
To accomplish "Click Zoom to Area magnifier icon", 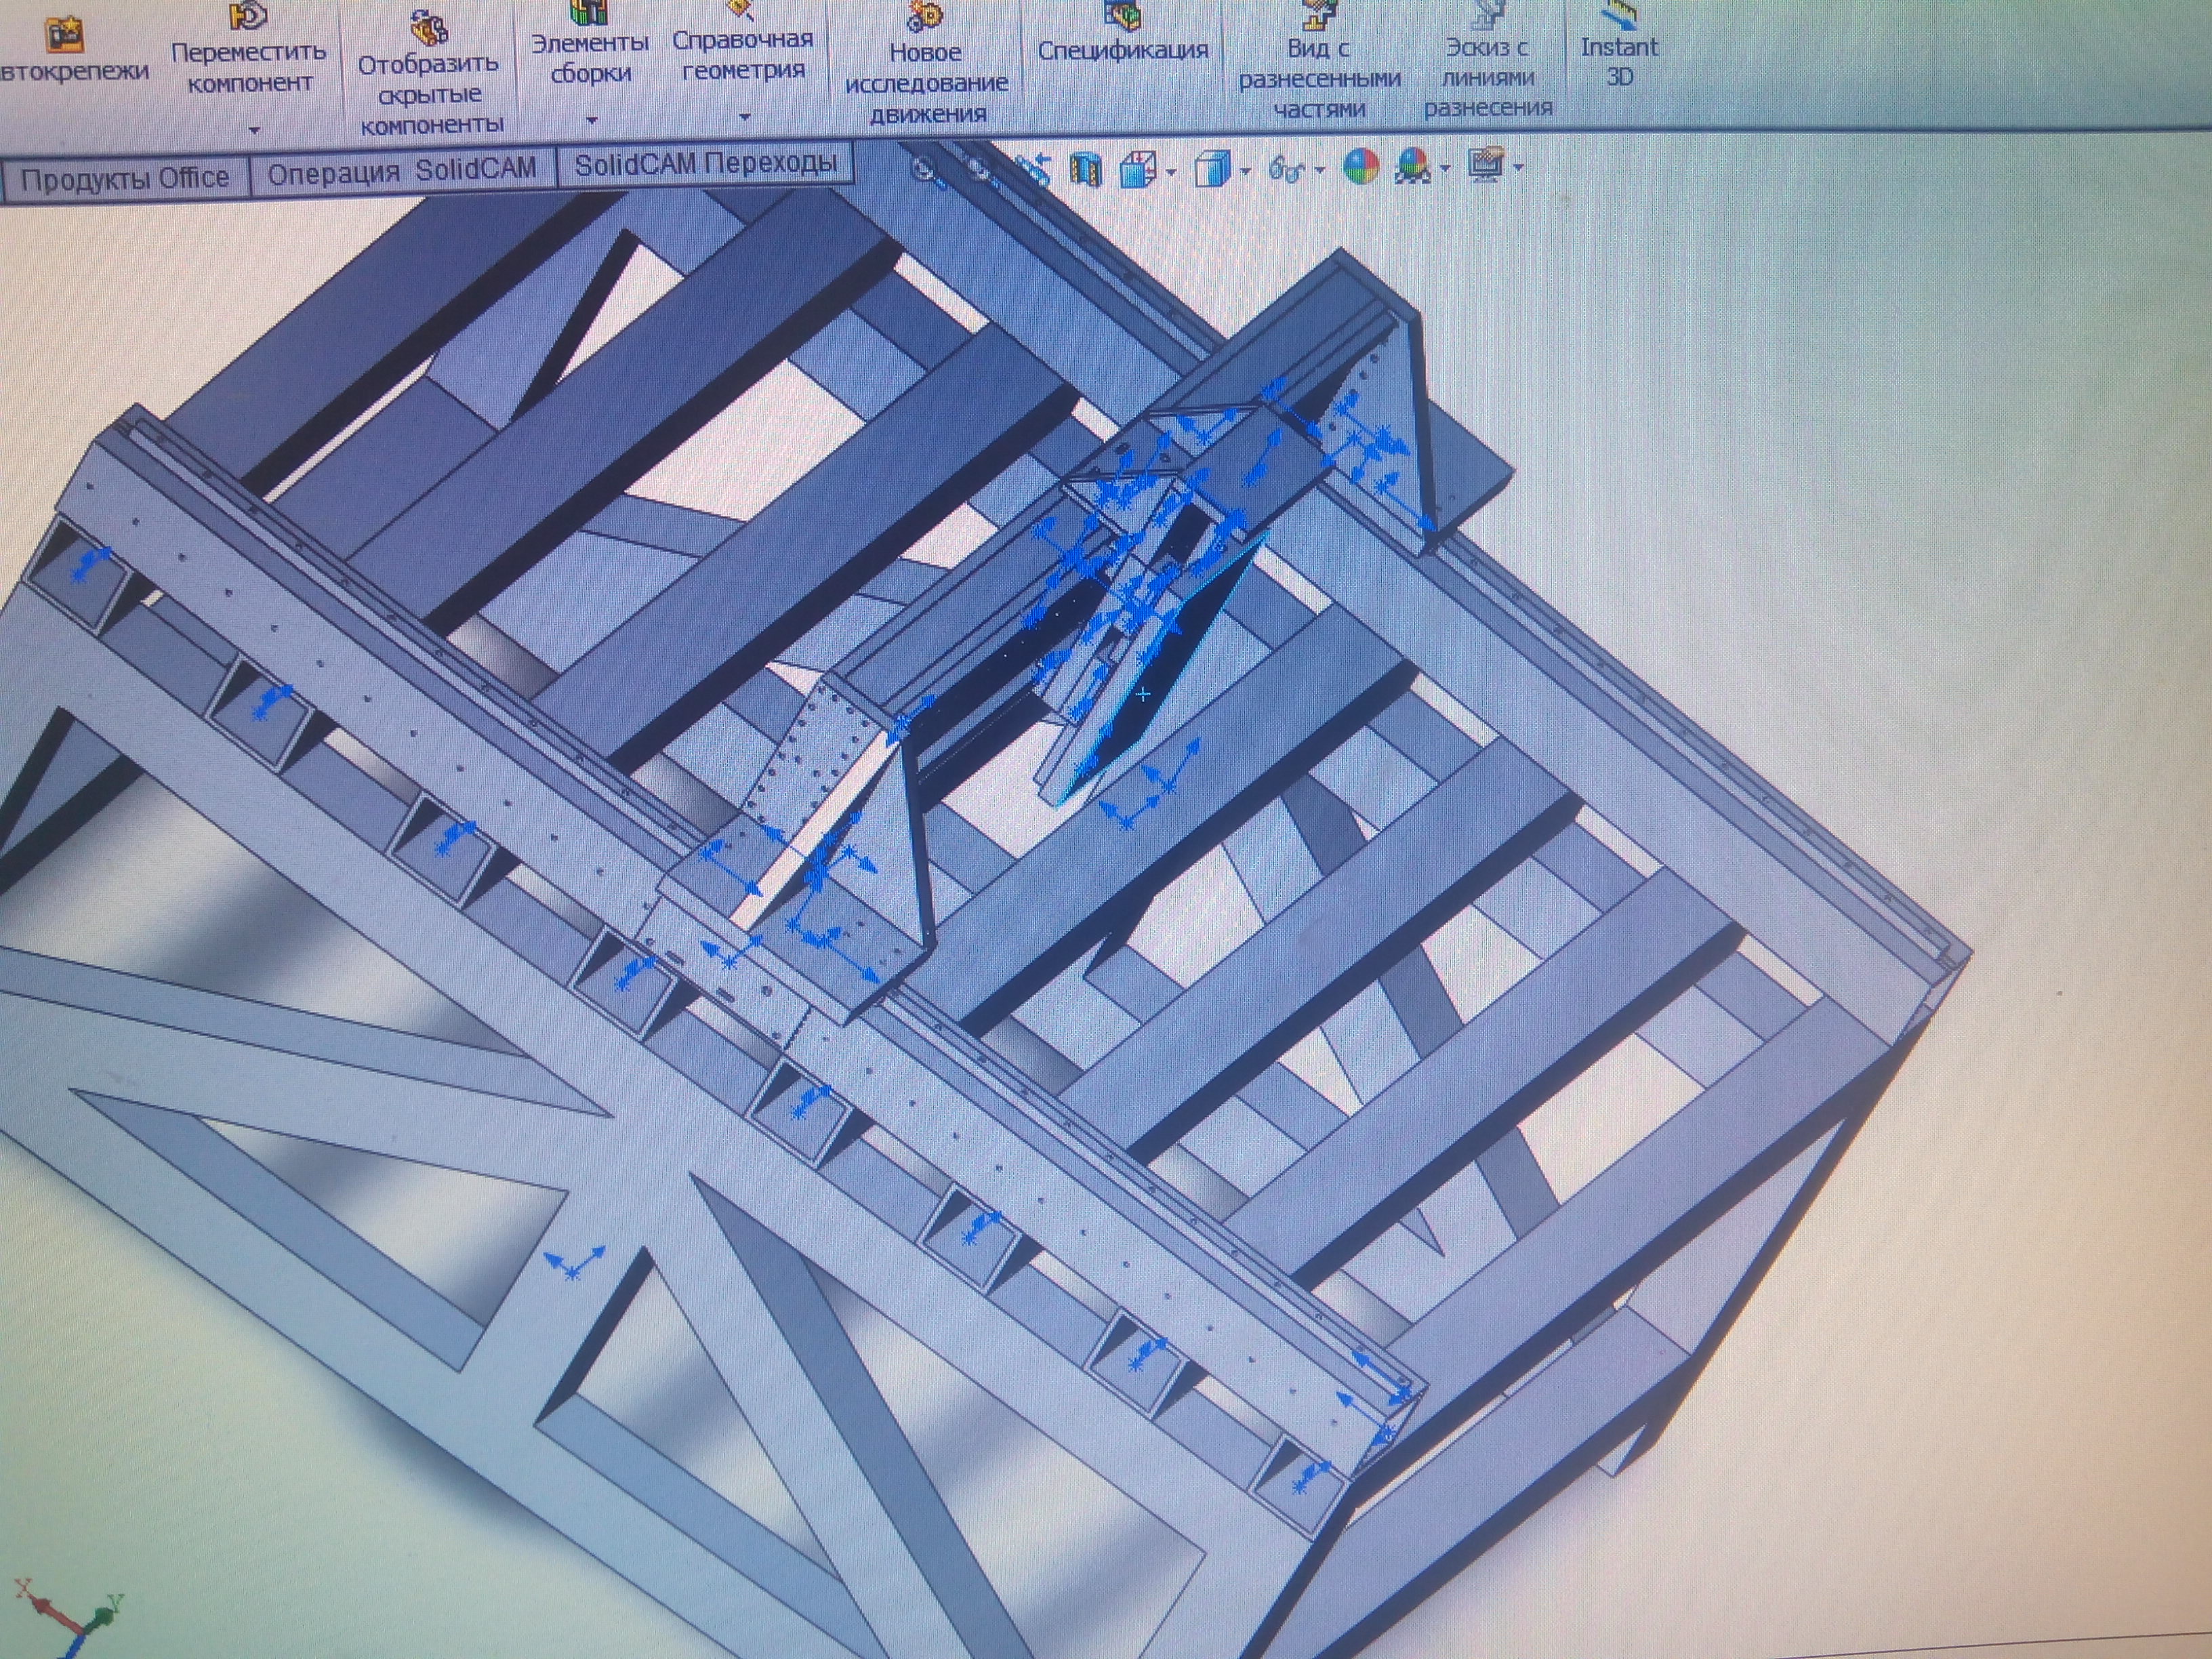I will pos(981,171).
